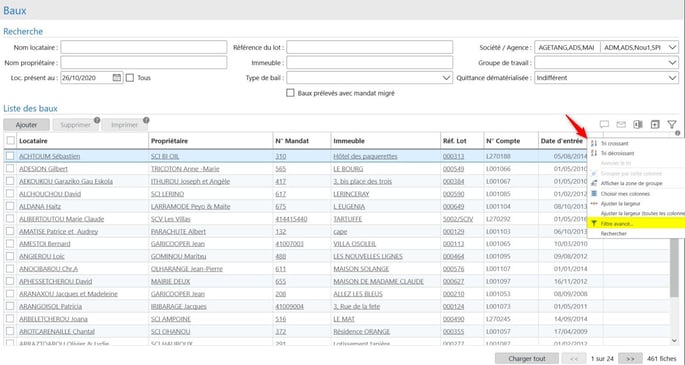Image resolution: width=685 pixels, height=365 pixels.
Task: Check the row checkbox for ADESION Gilbert
Action: pyautogui.click(x=10, y=169)
